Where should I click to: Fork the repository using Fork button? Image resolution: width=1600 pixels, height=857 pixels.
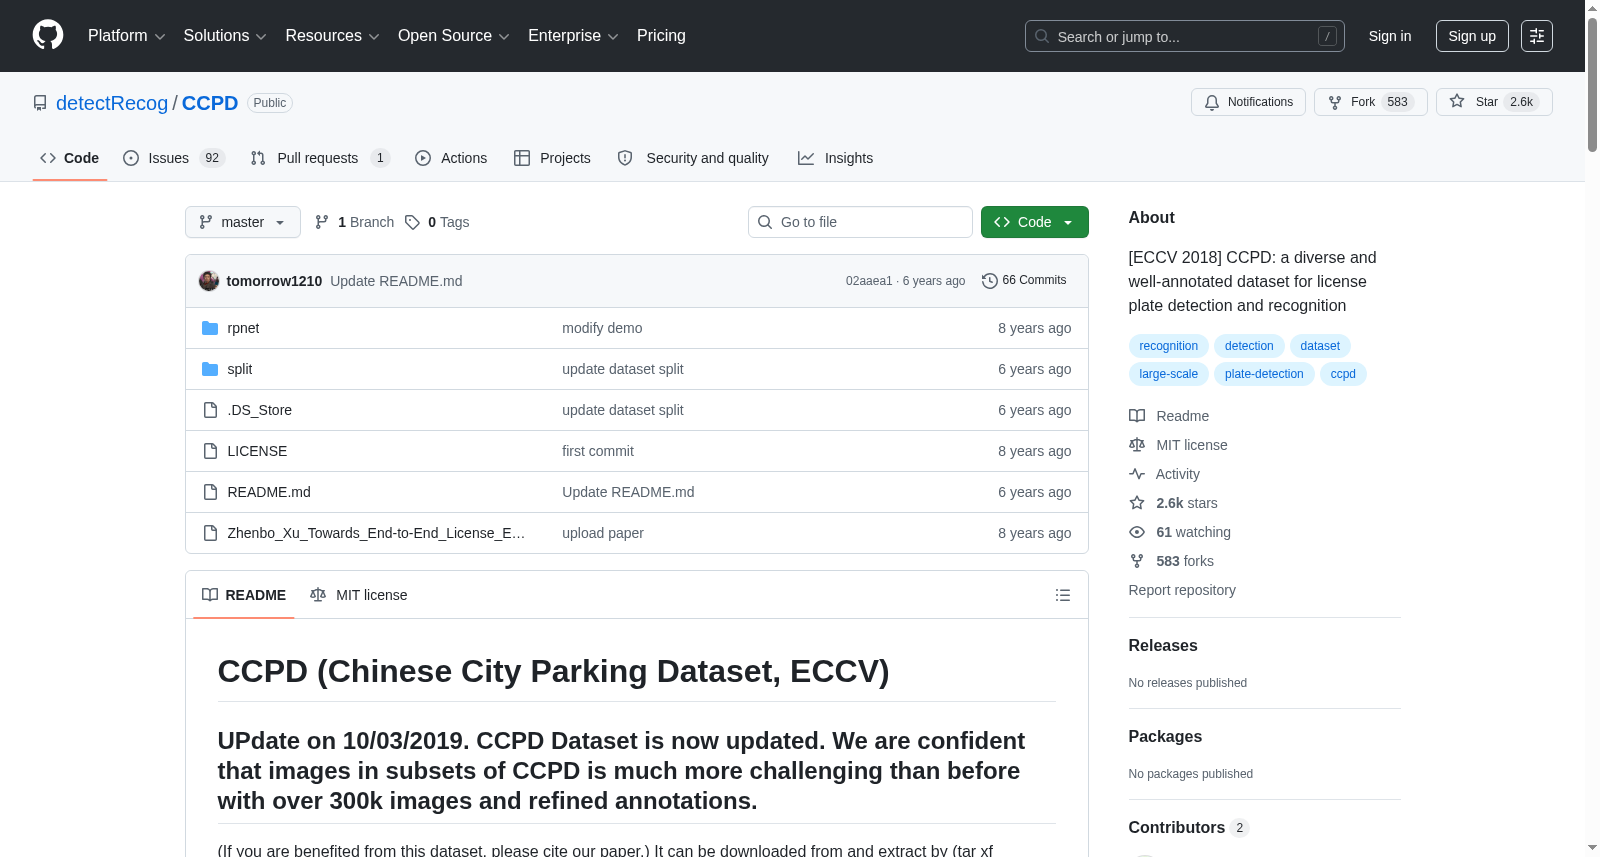(x=1371, y=102)
